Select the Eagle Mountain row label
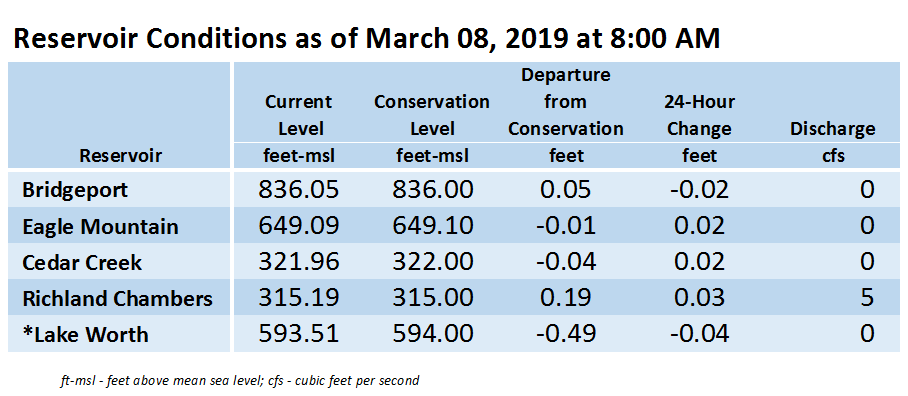 coord(100,226)
